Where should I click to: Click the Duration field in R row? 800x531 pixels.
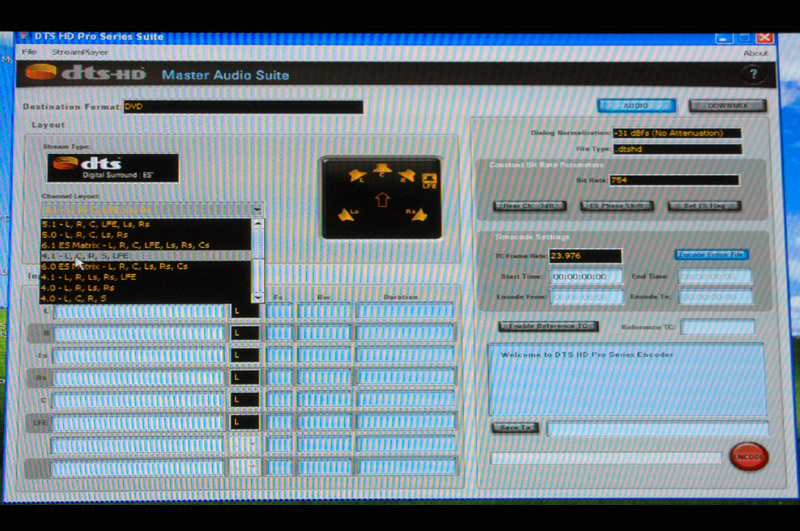(x=405, y=333)
